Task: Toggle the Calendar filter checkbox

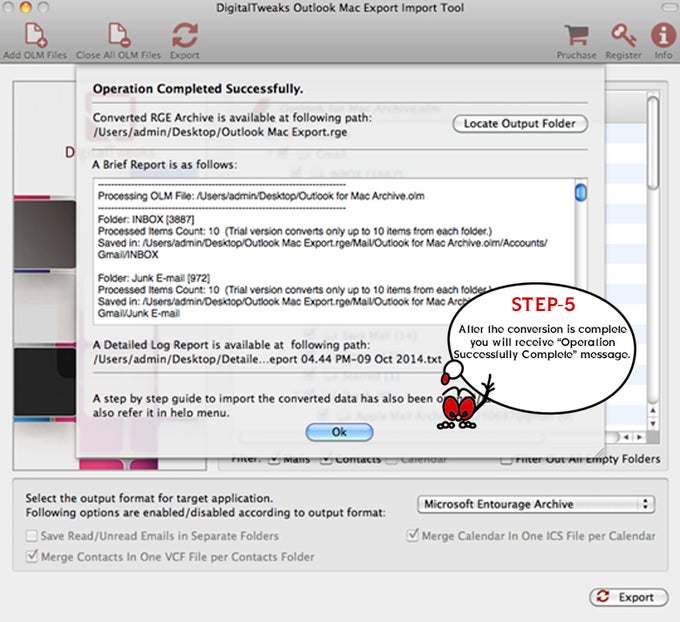Action: point(391,460)
